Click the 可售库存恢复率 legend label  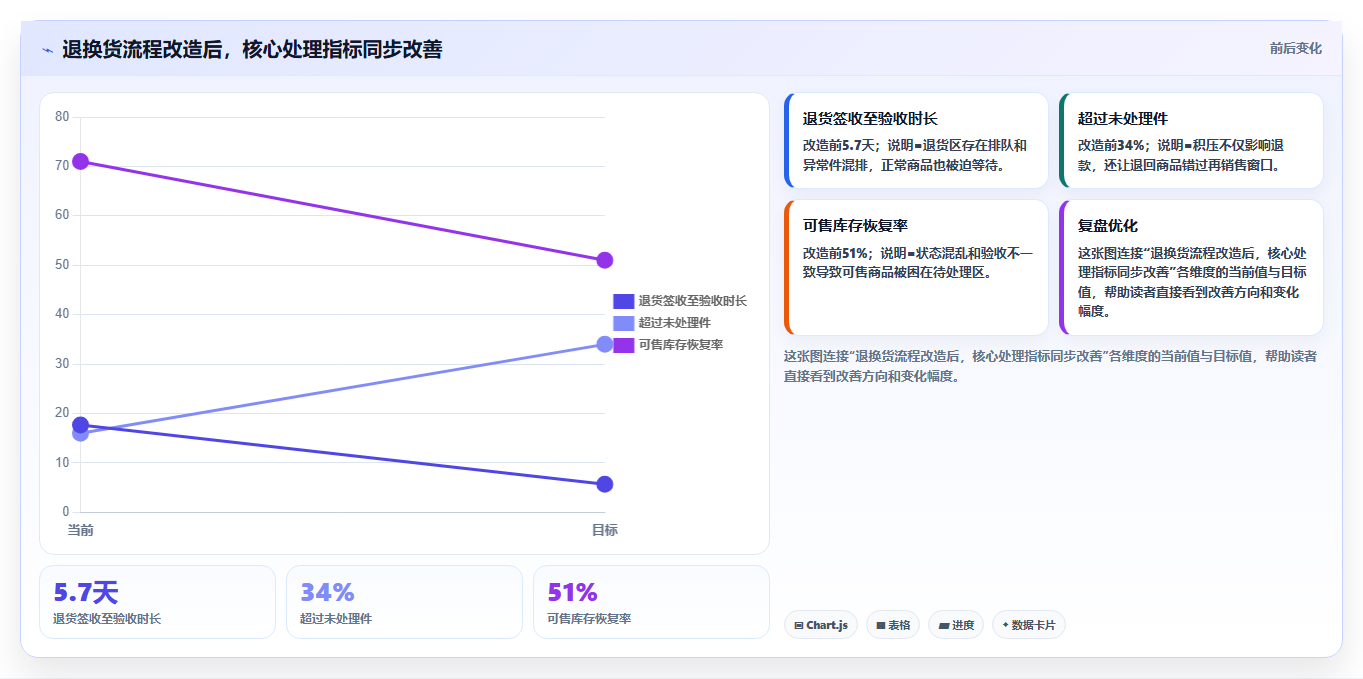coord(680,345)
